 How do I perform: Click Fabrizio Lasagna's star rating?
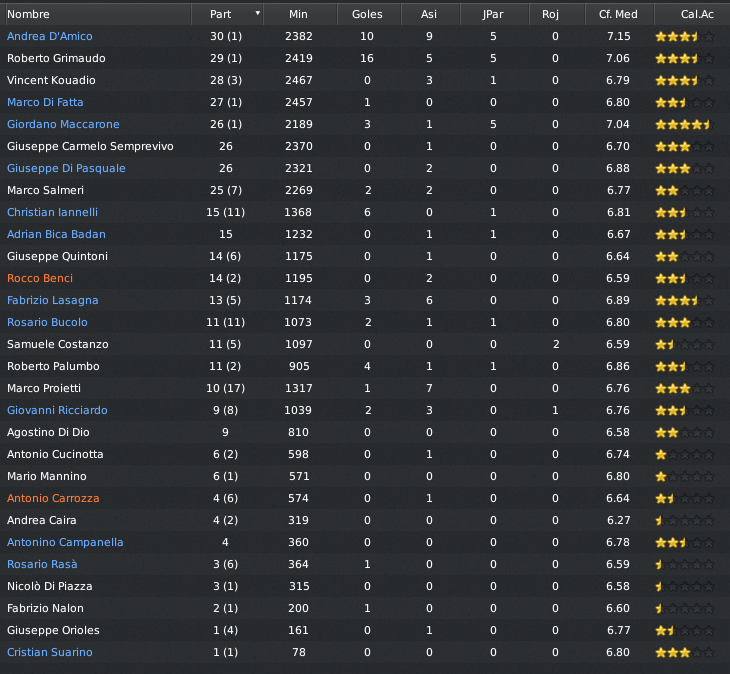tap(684, 301)
